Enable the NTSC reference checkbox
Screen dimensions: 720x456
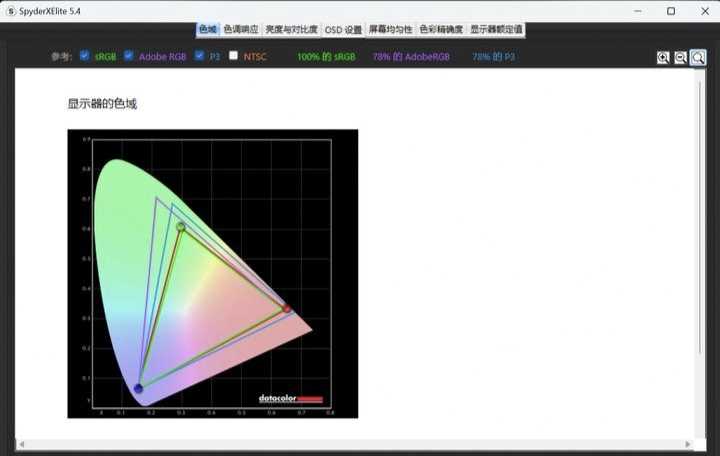coord(233,56)
